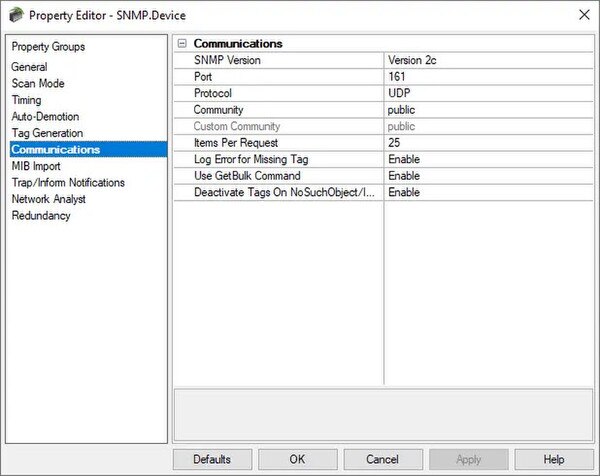Open the Scan Mode property group
This screenshot has width=600, height=476.
tap(38, 83)
